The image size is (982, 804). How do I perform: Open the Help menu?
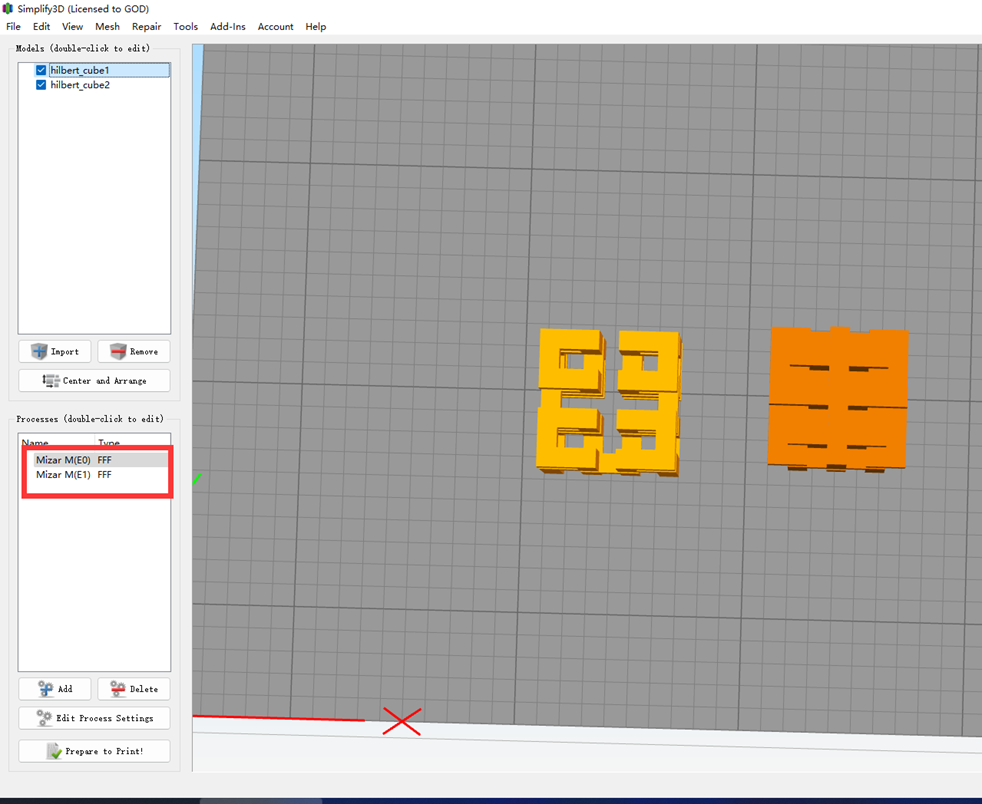tap(316, 26)
